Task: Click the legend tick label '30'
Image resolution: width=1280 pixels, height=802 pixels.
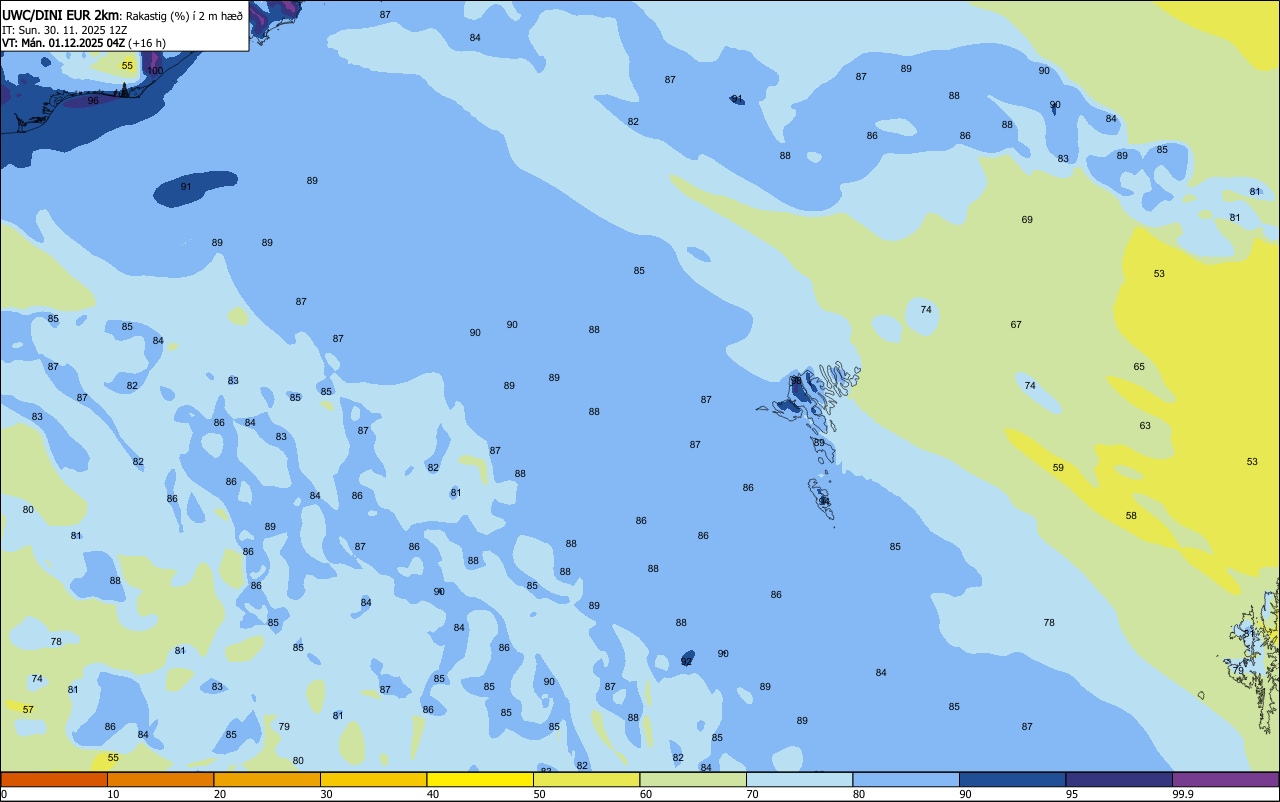Action: [x=326, y=794]
